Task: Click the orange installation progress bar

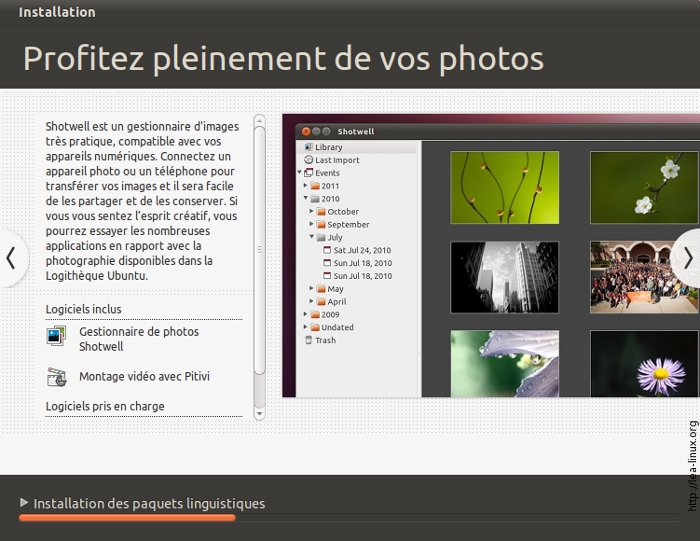Action: 127,518
